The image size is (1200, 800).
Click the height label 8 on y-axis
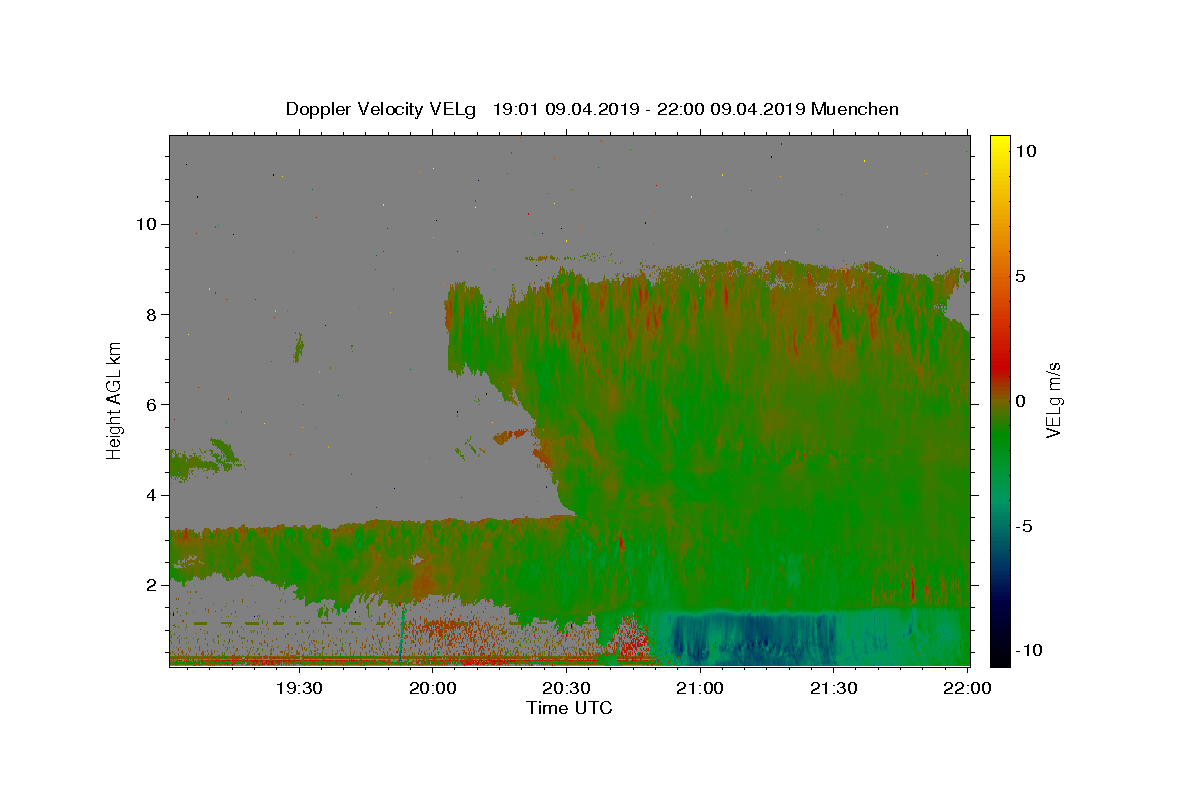point(150,314)
